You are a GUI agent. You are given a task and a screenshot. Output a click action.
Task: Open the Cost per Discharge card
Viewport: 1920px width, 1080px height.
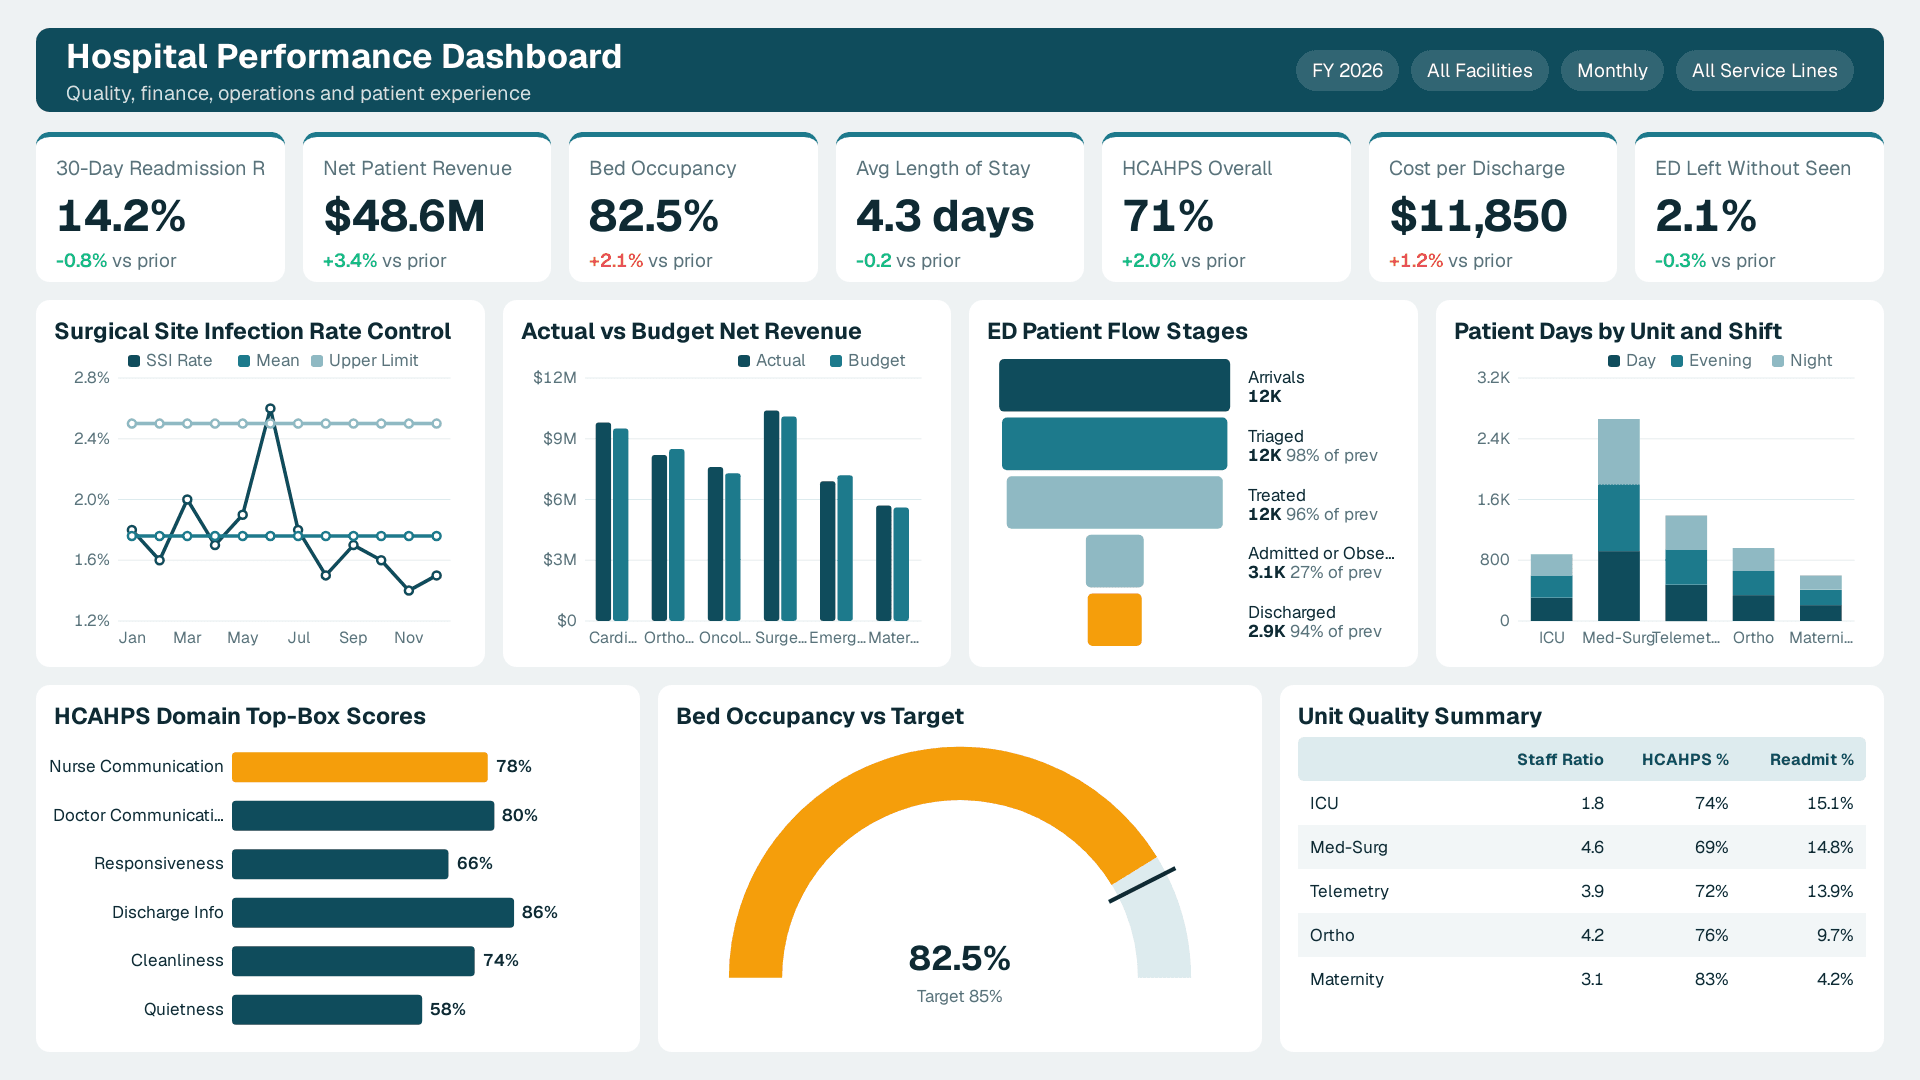[1493, 207]
